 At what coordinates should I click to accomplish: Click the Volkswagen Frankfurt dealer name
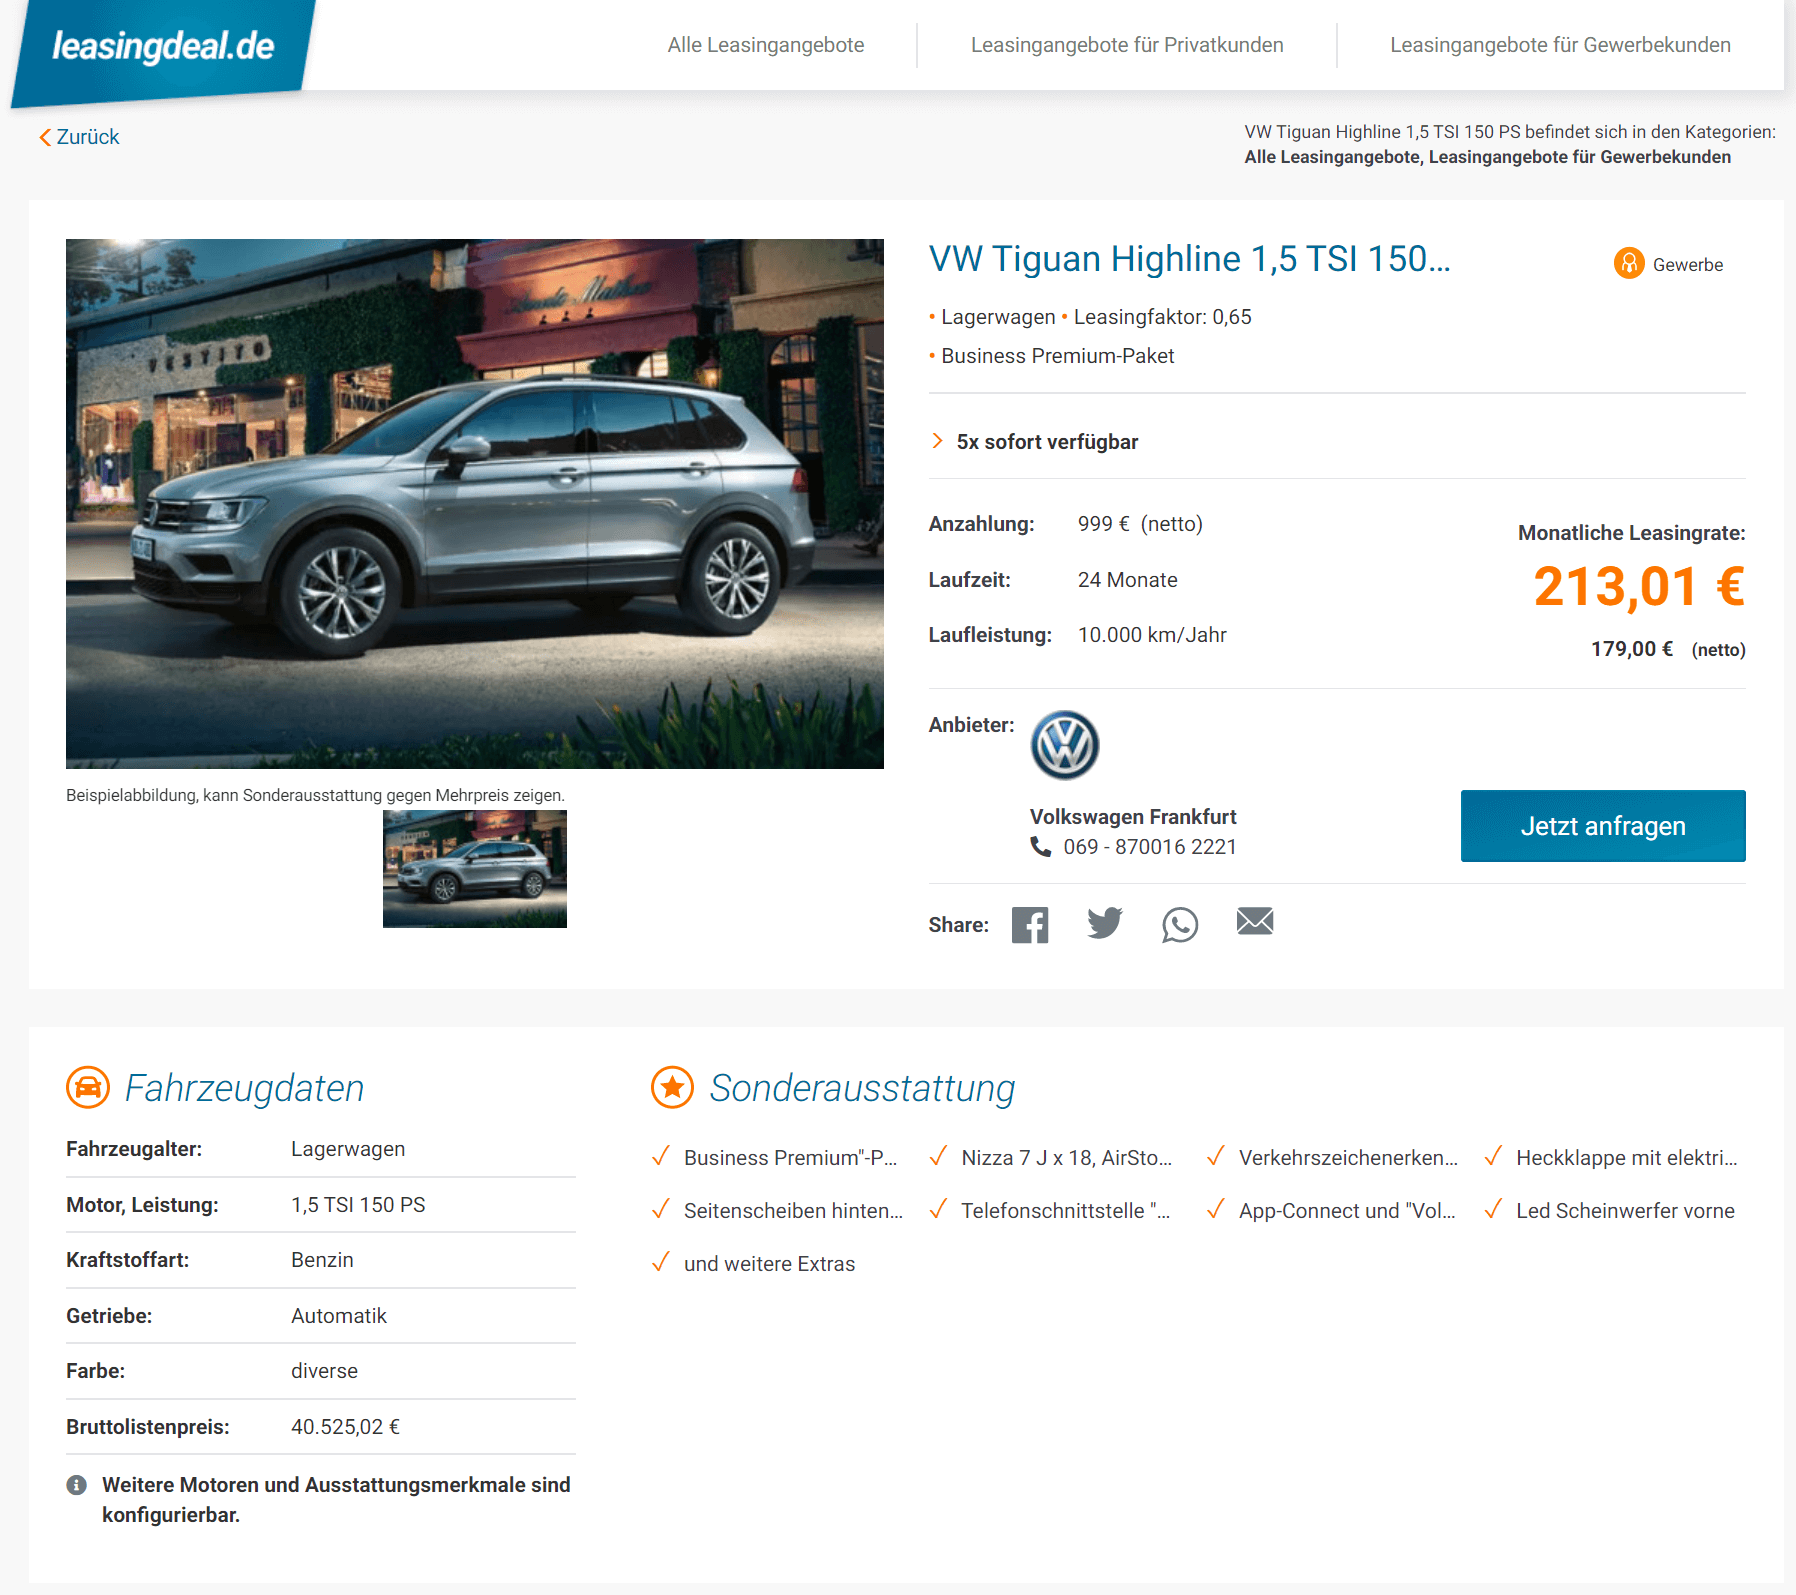[1133, 817]
